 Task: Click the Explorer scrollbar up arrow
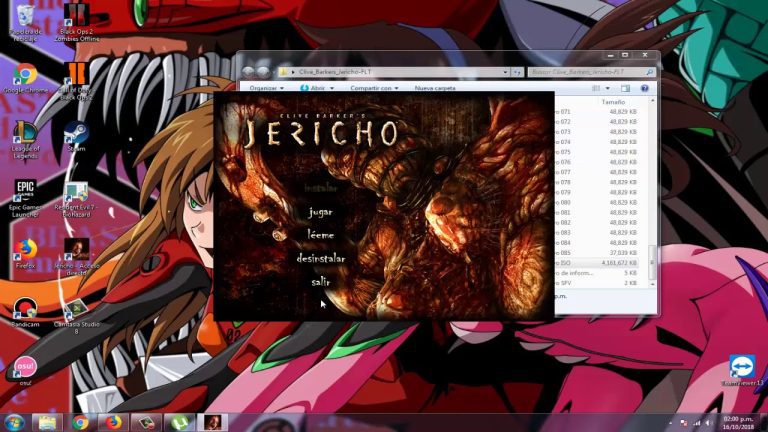652,101
